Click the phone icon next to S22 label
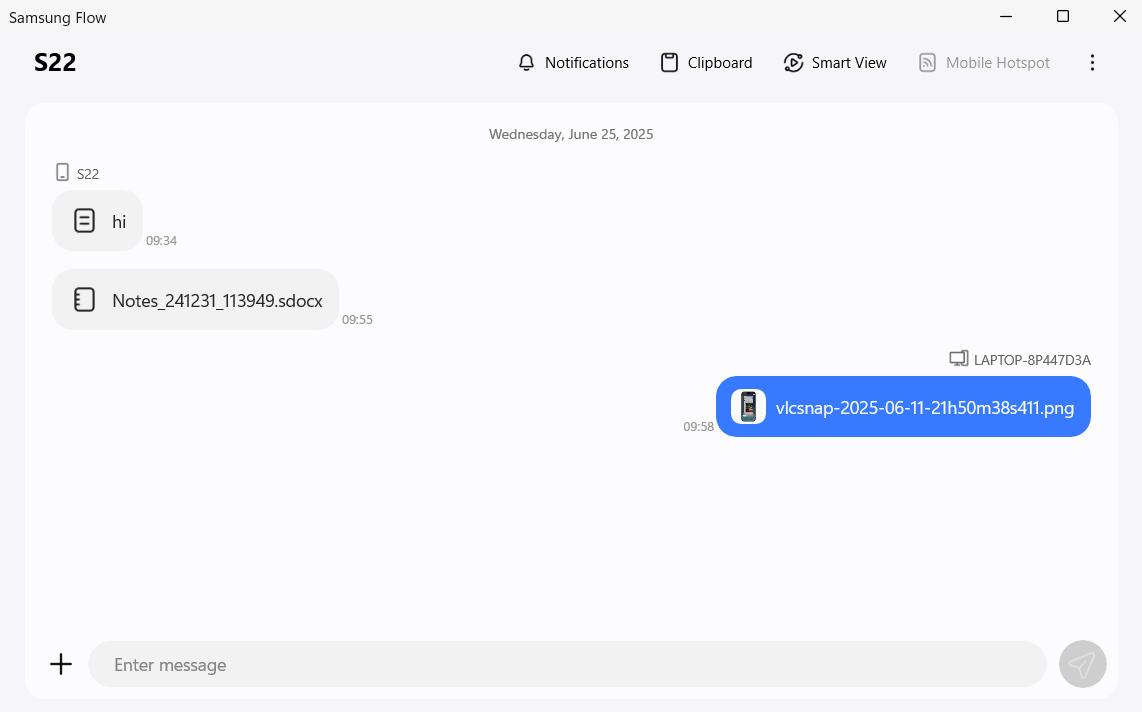Viewport: 1142px width, 712px height. (61, 172)
